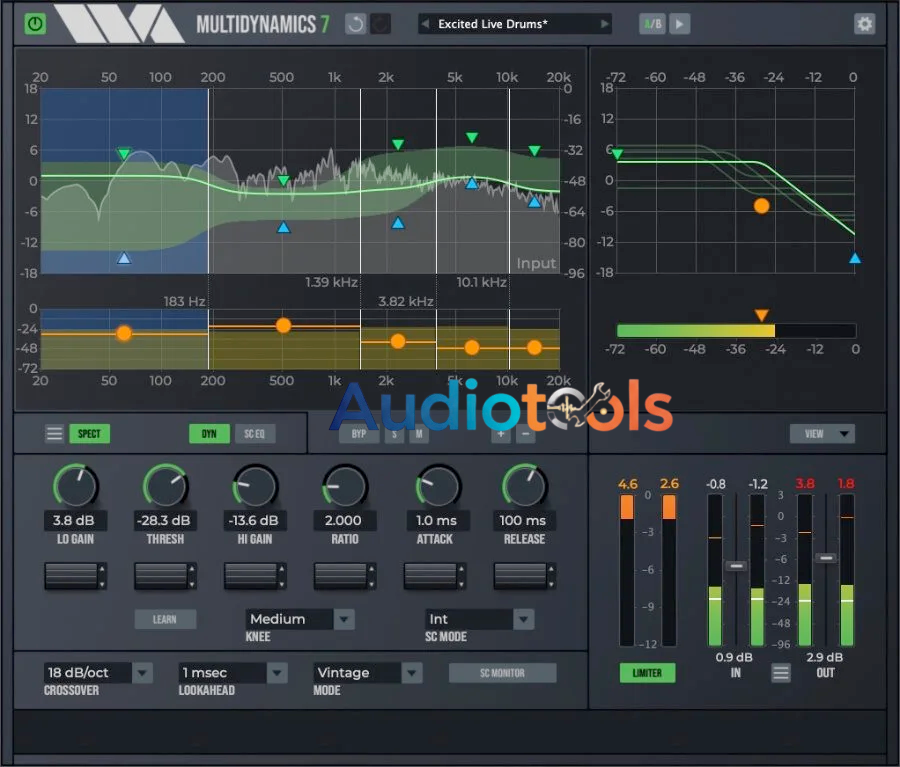Enable BYP to bypass the band

click(359, 433)
